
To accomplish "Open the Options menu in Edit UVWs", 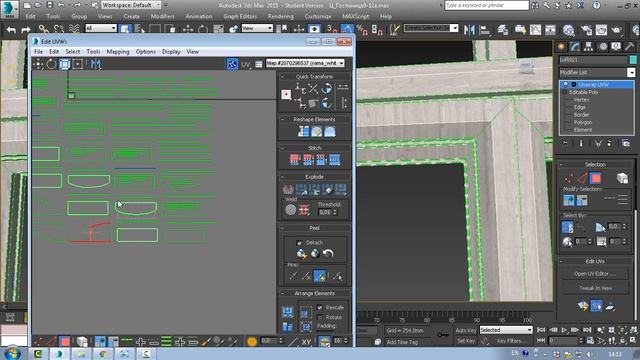I will [146, 52].
